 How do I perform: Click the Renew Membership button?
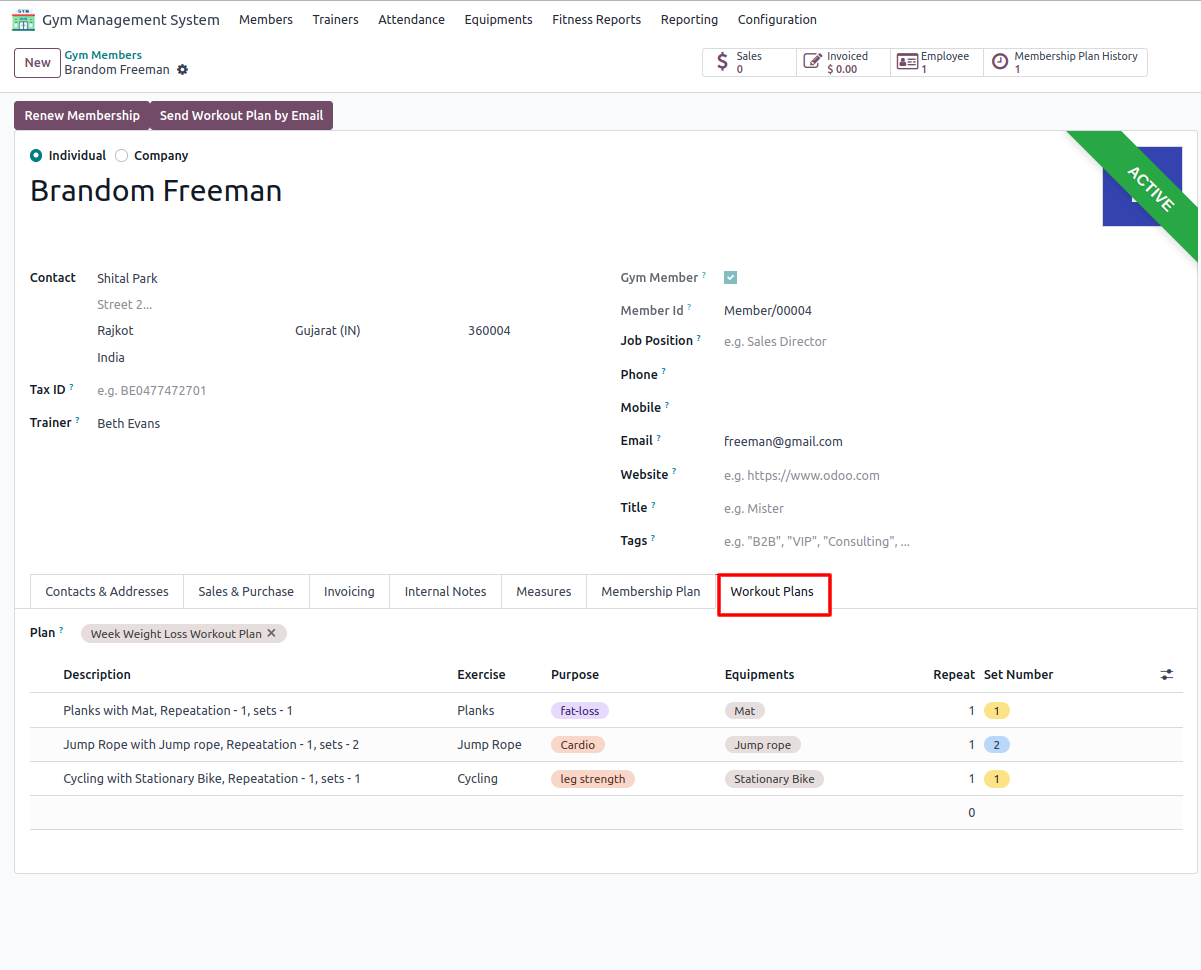coord(82,116)
